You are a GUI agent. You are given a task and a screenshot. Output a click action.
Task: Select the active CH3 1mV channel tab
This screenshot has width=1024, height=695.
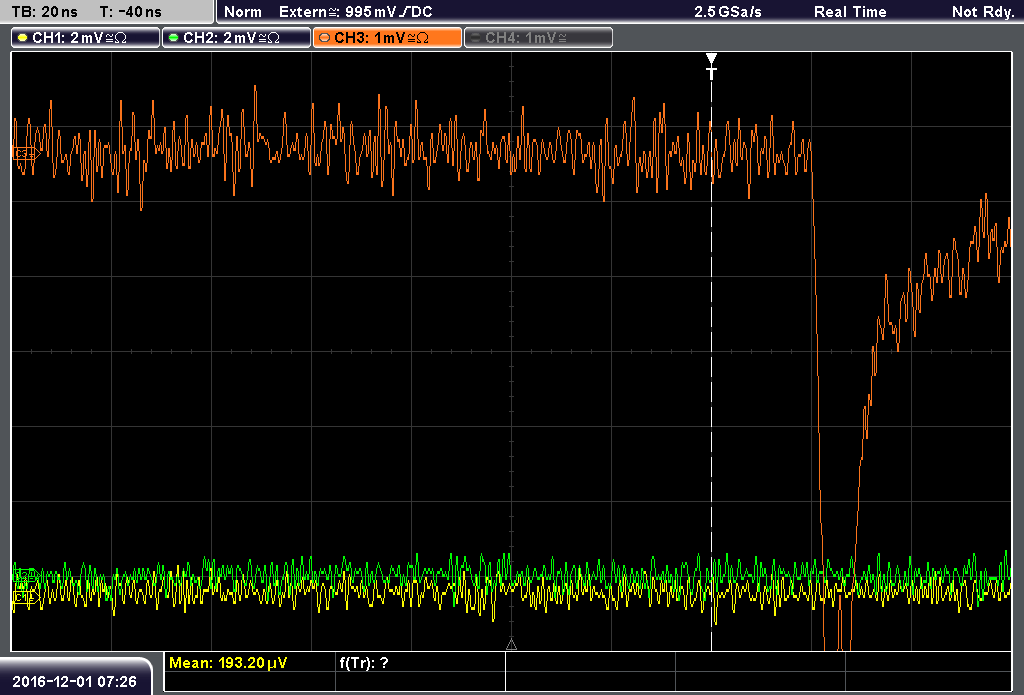pos(387,38)
